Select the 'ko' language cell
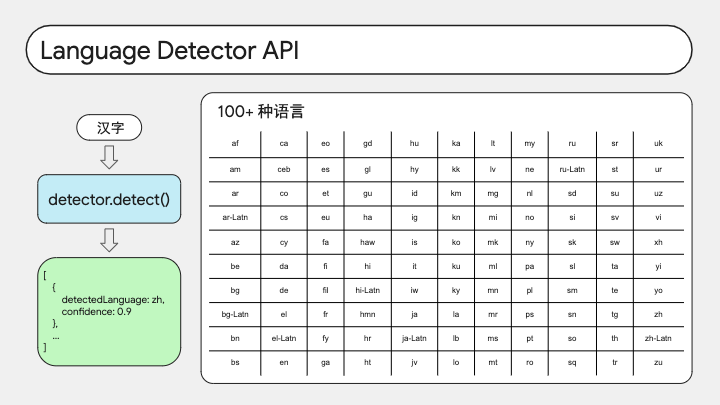Image resolution: width=720 pixels, height=405 pixels. click(456, 242)
